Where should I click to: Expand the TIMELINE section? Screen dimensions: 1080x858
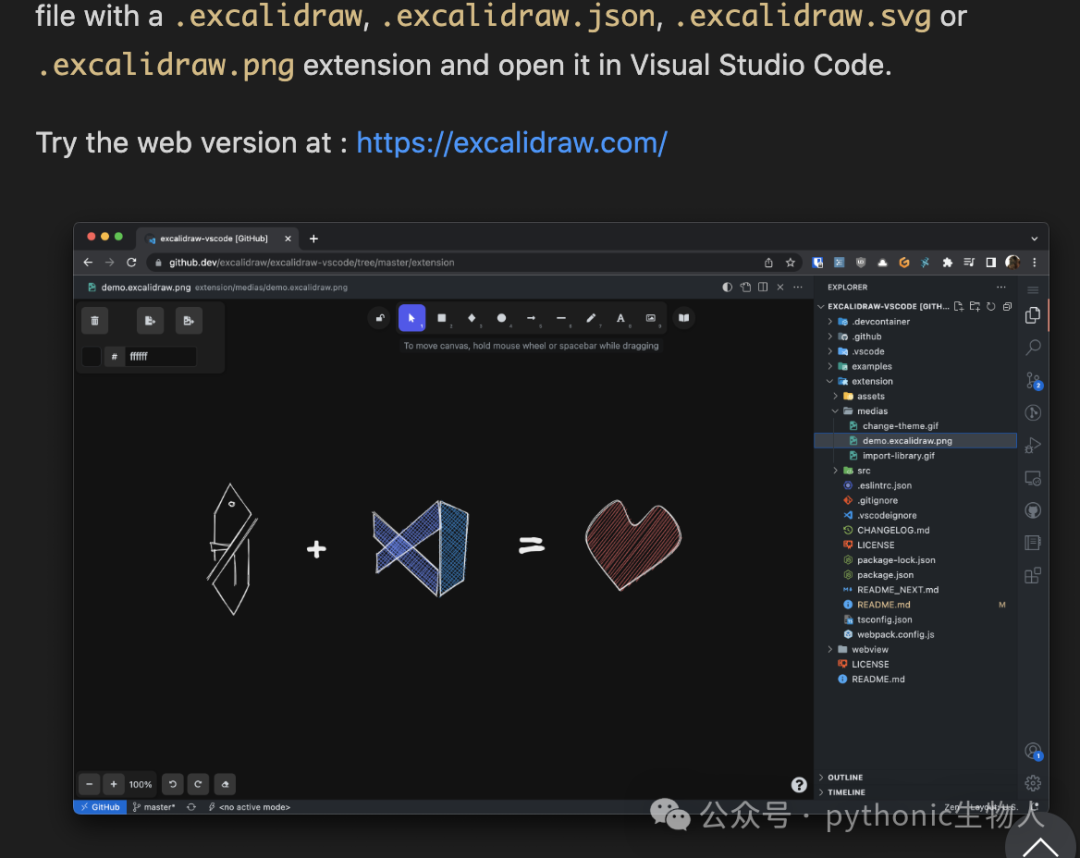pyautogui.click(x=916, y=793)
